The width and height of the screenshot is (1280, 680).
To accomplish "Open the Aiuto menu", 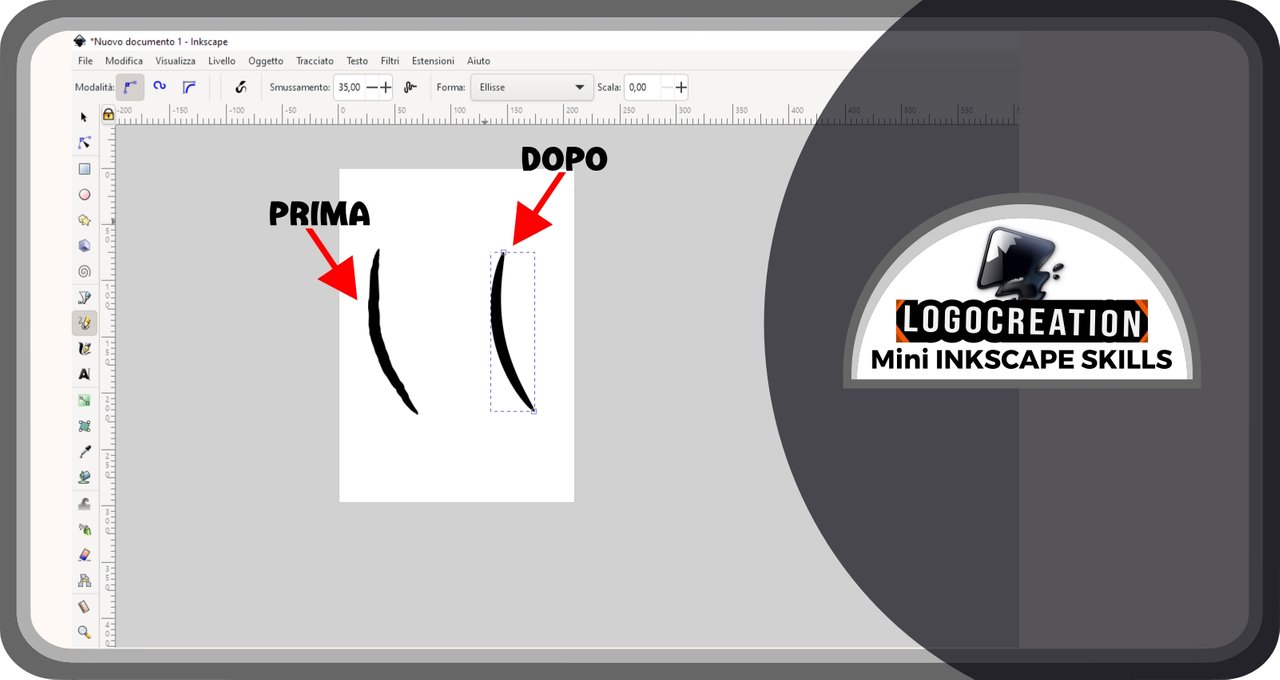I will click(x=479, y=61).
